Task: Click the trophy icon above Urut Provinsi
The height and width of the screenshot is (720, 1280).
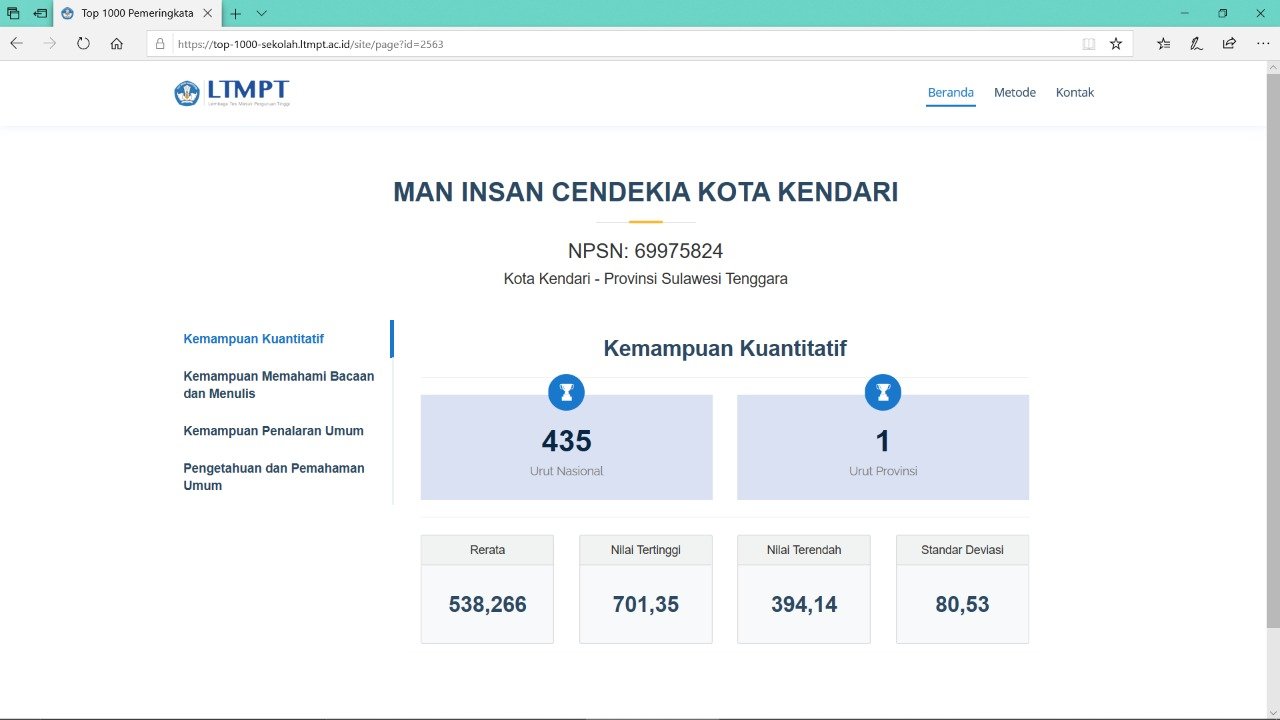Action: [882, 392]
